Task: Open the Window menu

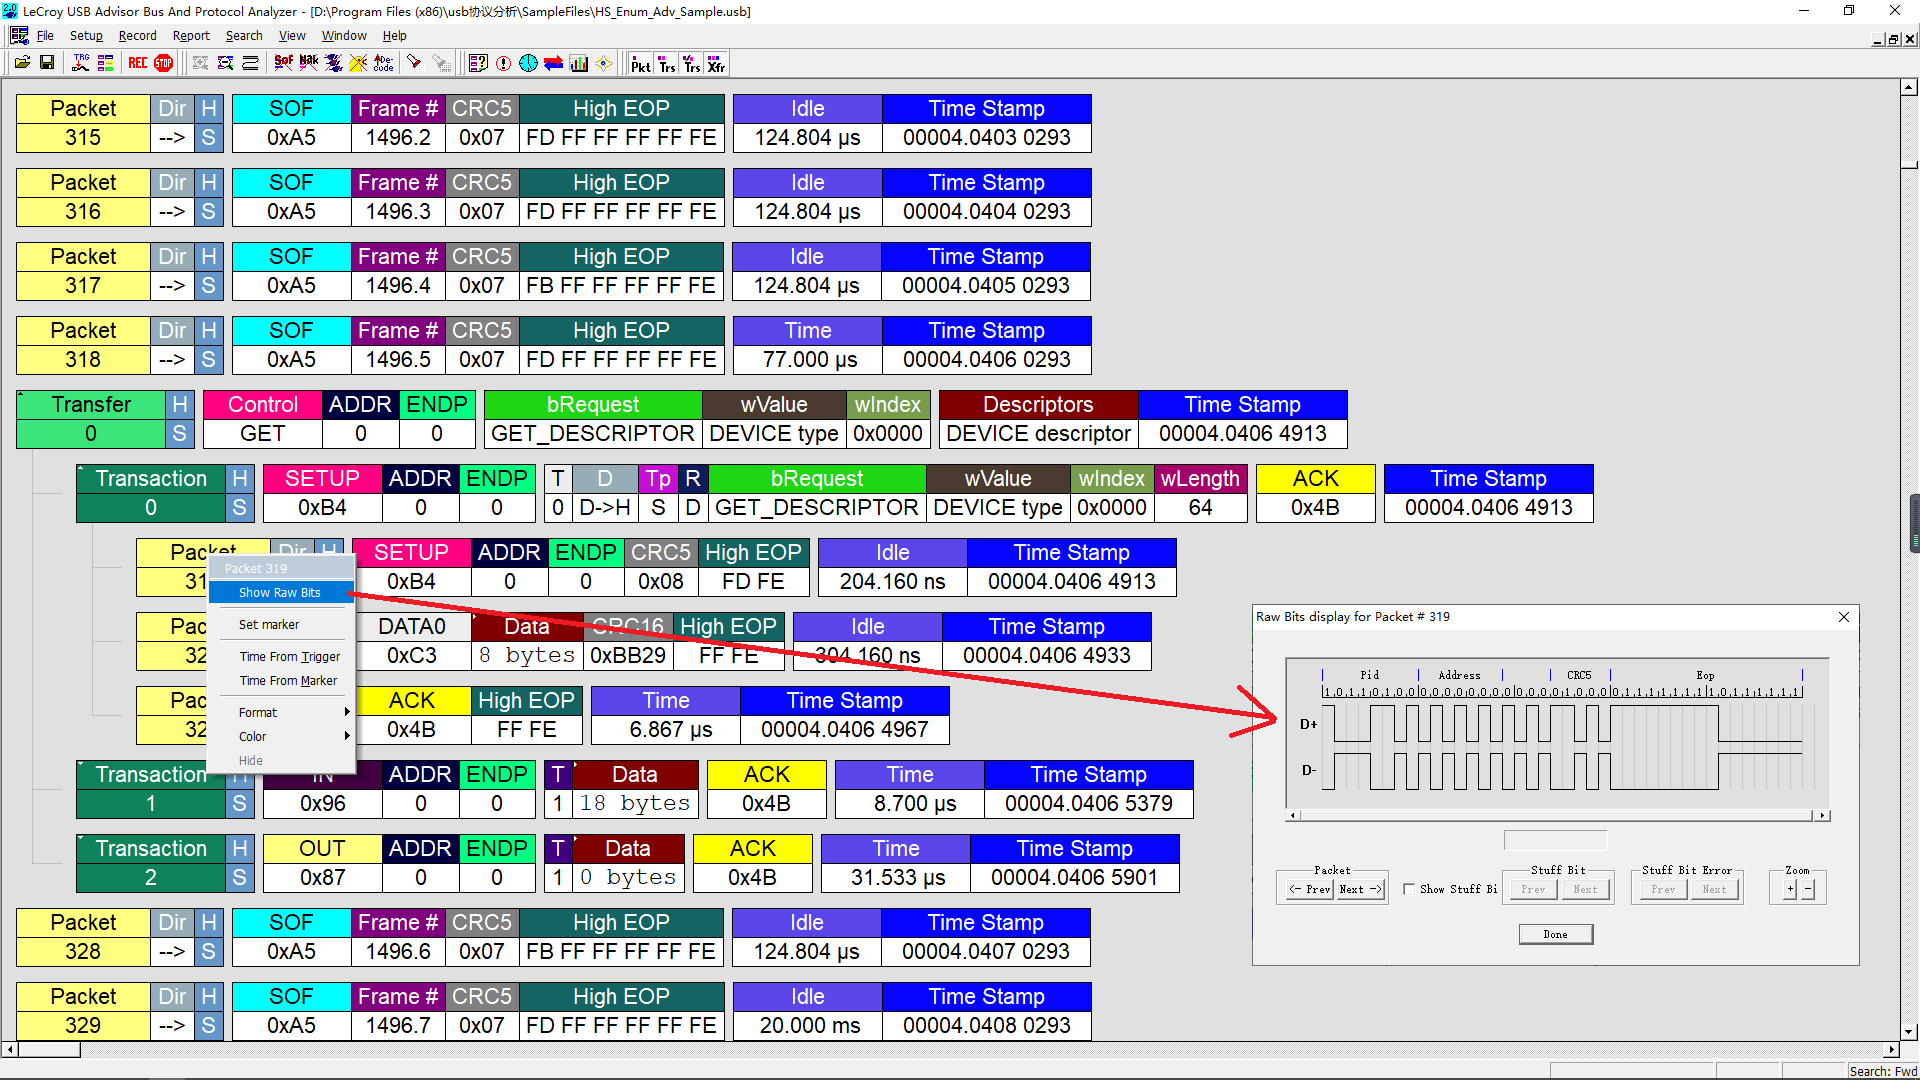Action: (x=344, y=36)
